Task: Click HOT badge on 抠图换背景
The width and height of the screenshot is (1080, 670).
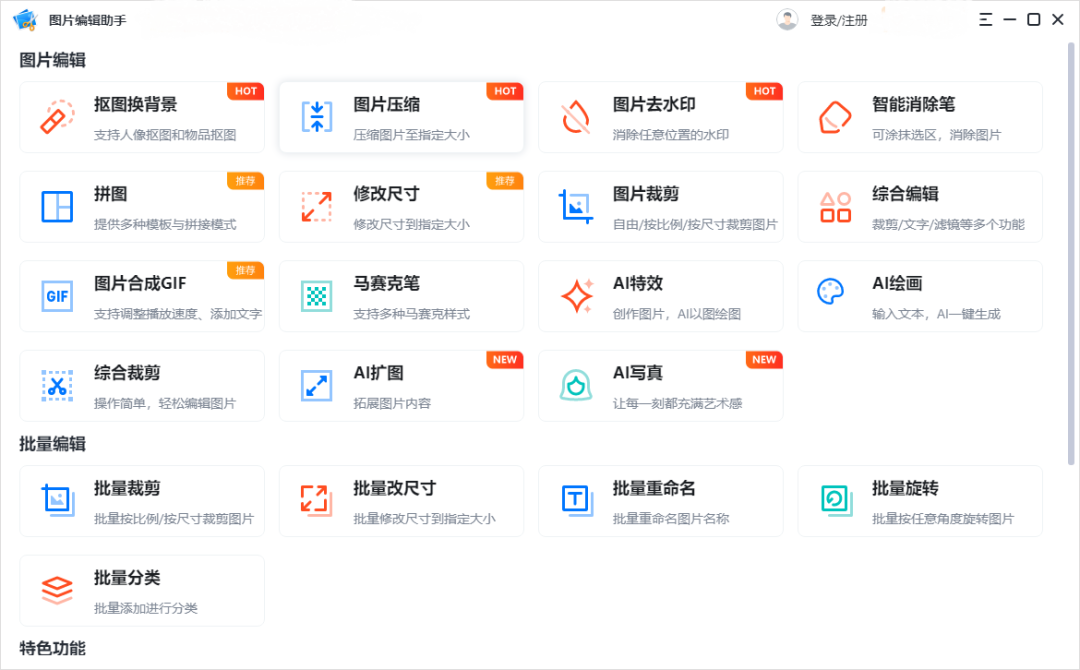Action: (246, 91)
